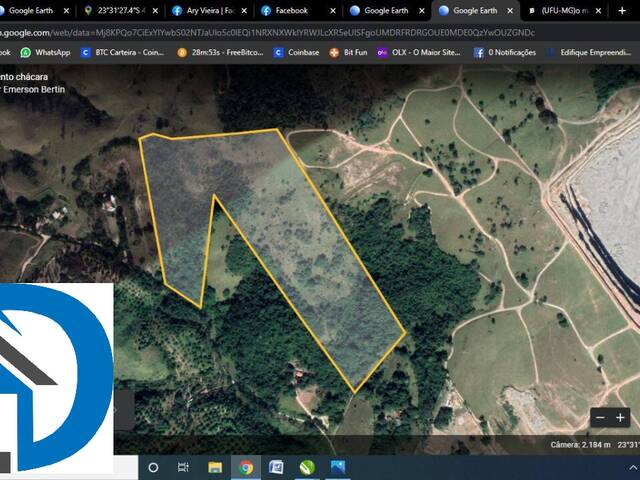The width and height of the screenshot is (640, 480).
Task: Close the active Google Earth tab
Action: (510, 11)
